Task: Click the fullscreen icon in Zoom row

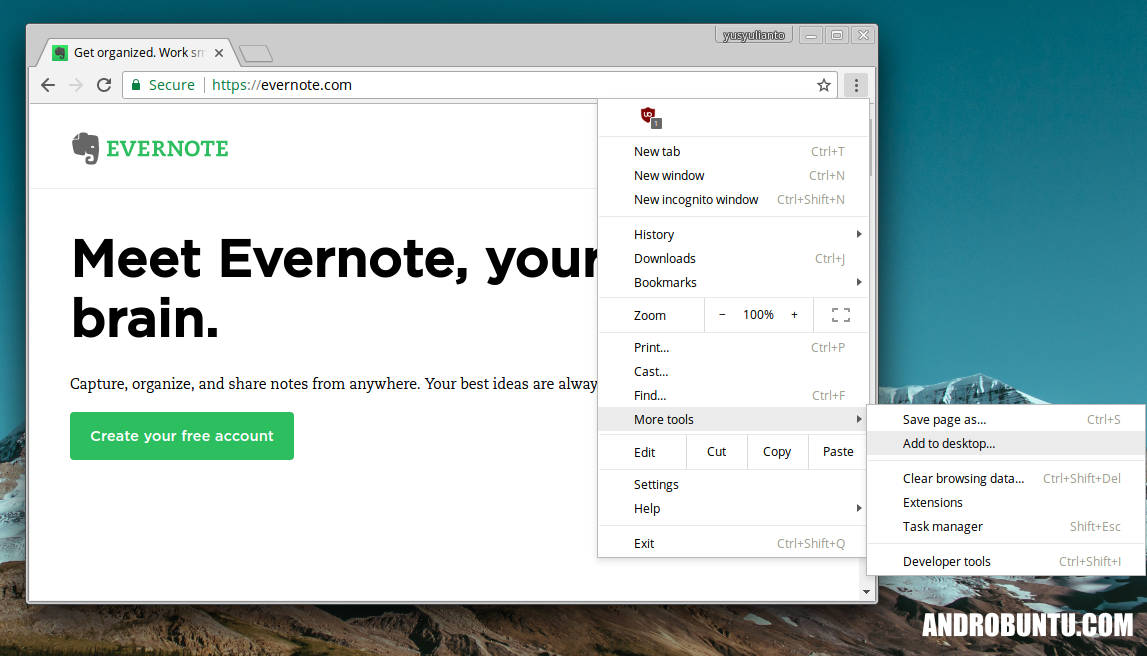Action: 841,315
